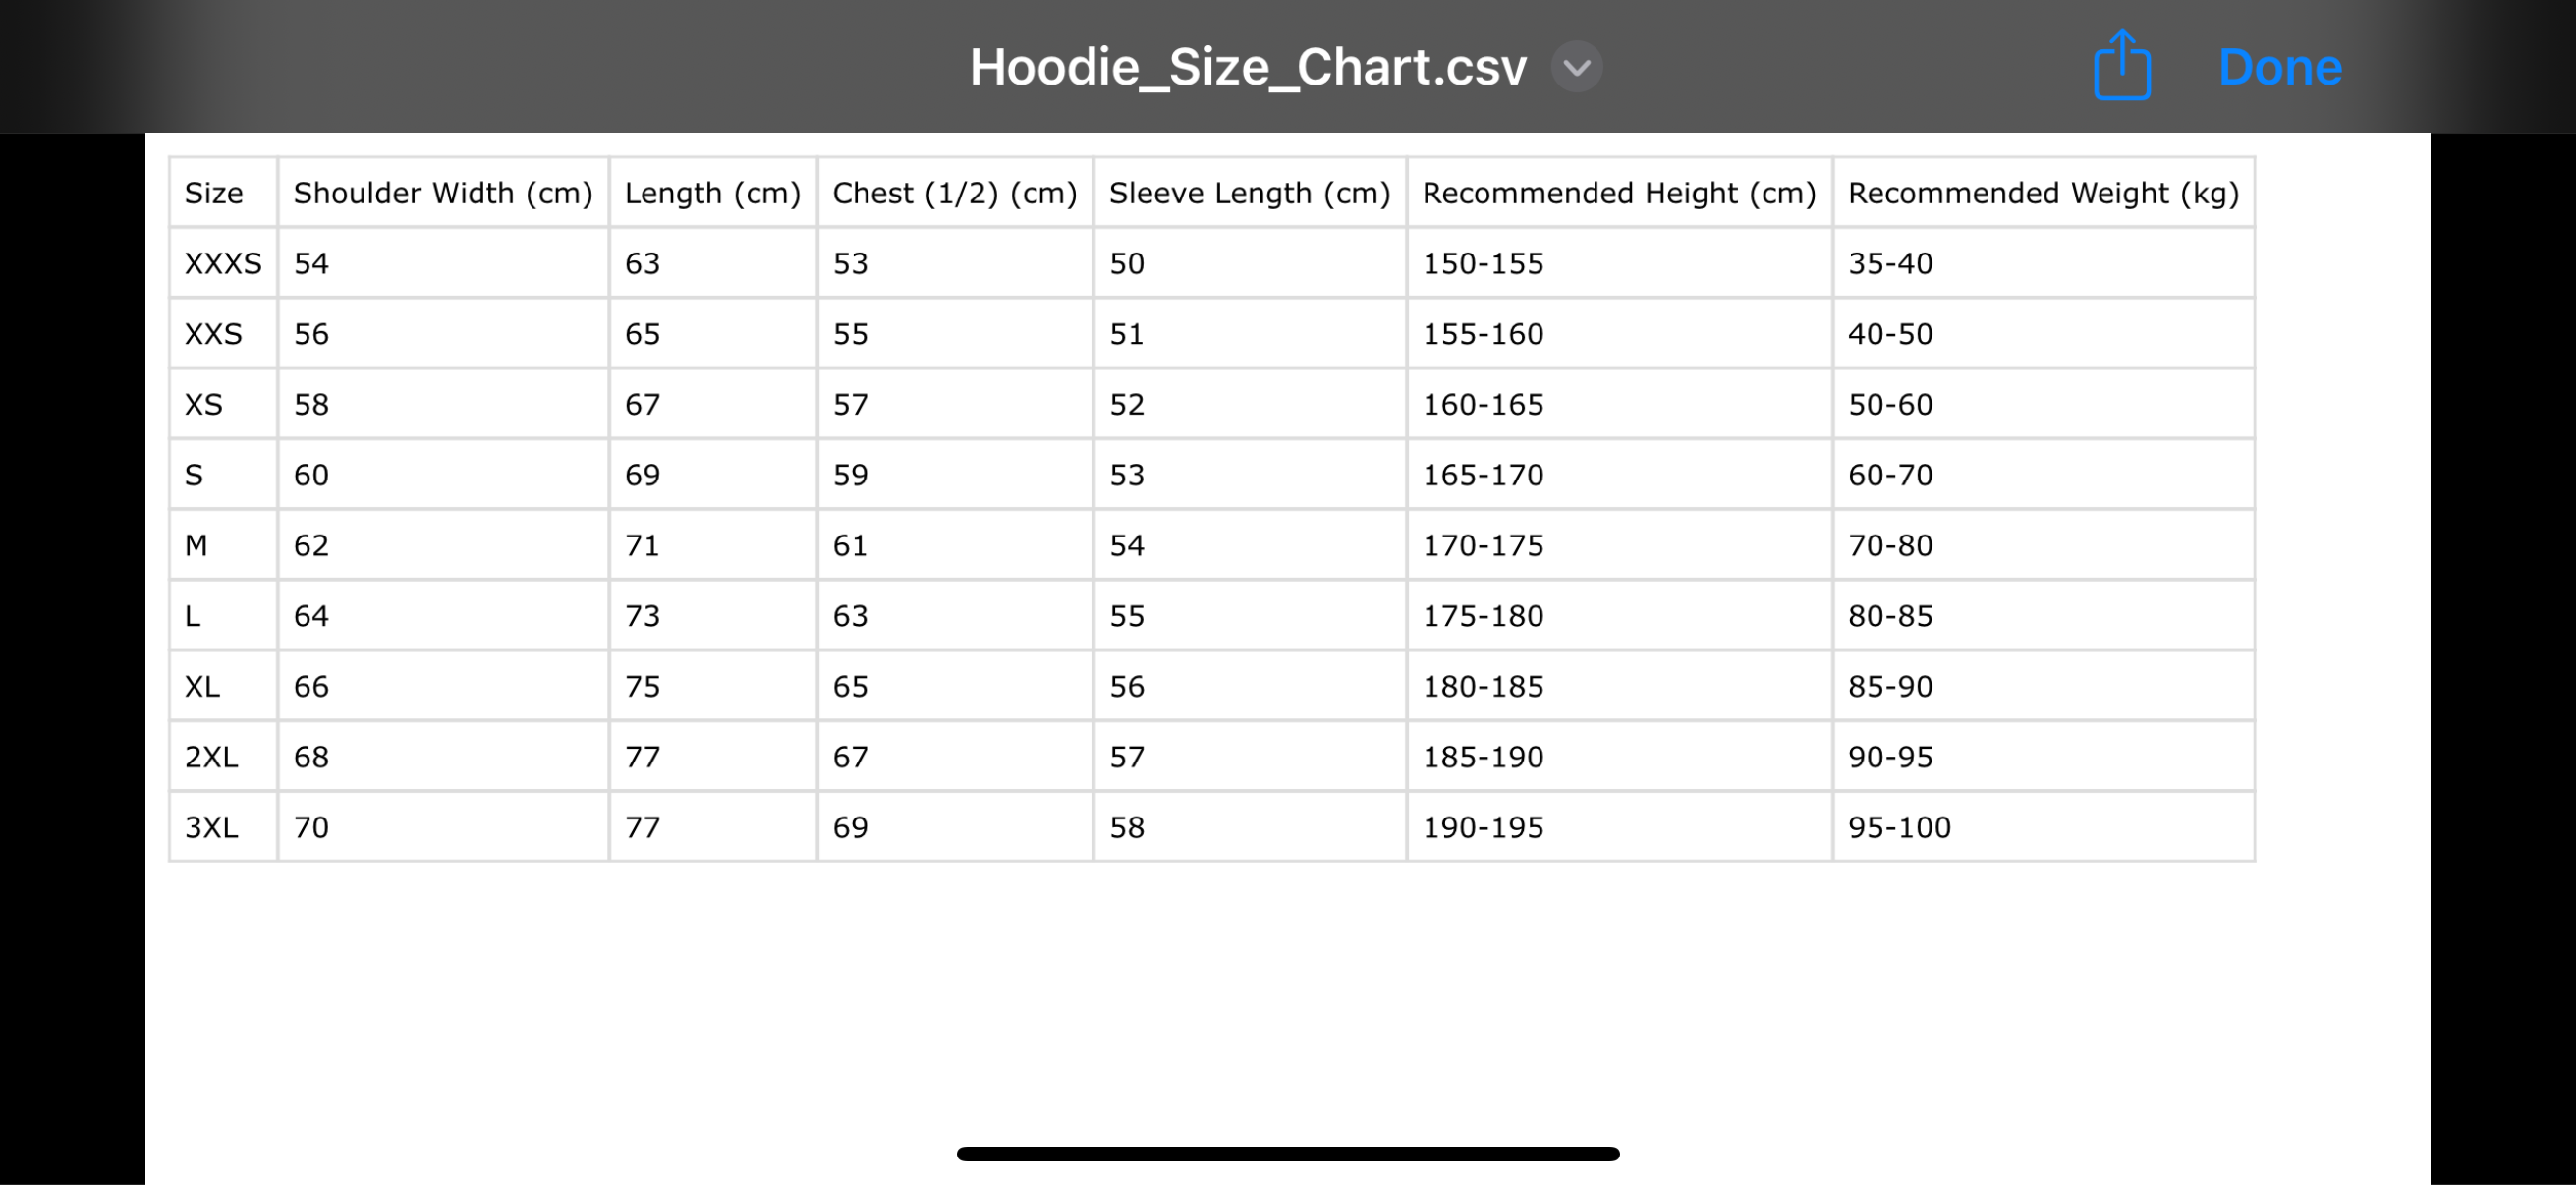This screenshot has width=2576, height=1185.
Task: Select the Shoulder Width (cm) header cell
Action: (442, 192)
